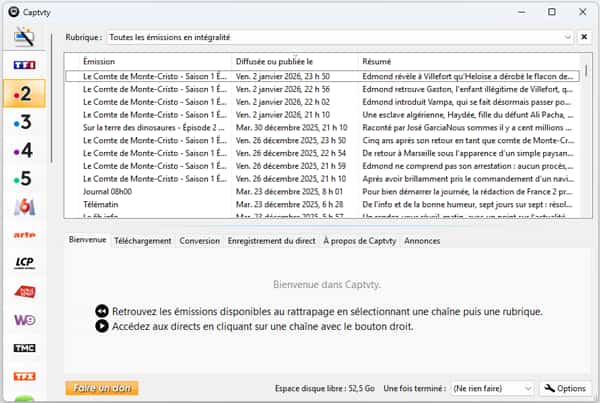Viewport: 600px width, 403px height.
Task: Open the tools wizard icon above channel list
Action: click(x=24, y=37)
